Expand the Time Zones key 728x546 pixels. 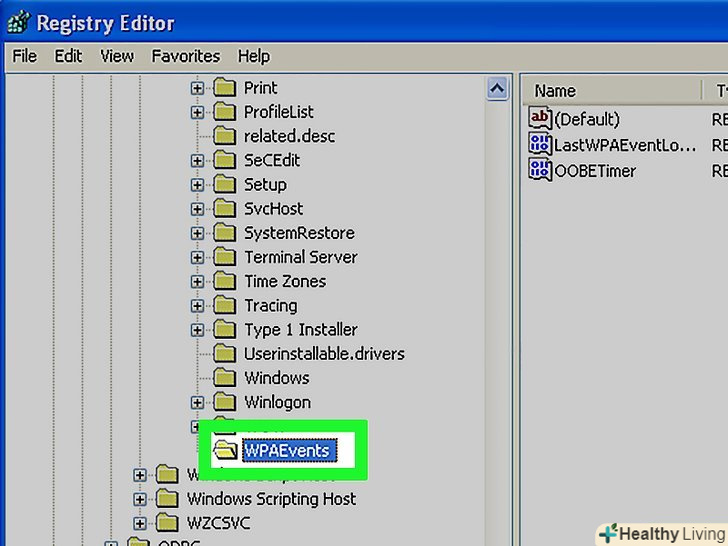click(x=197, y=281)
